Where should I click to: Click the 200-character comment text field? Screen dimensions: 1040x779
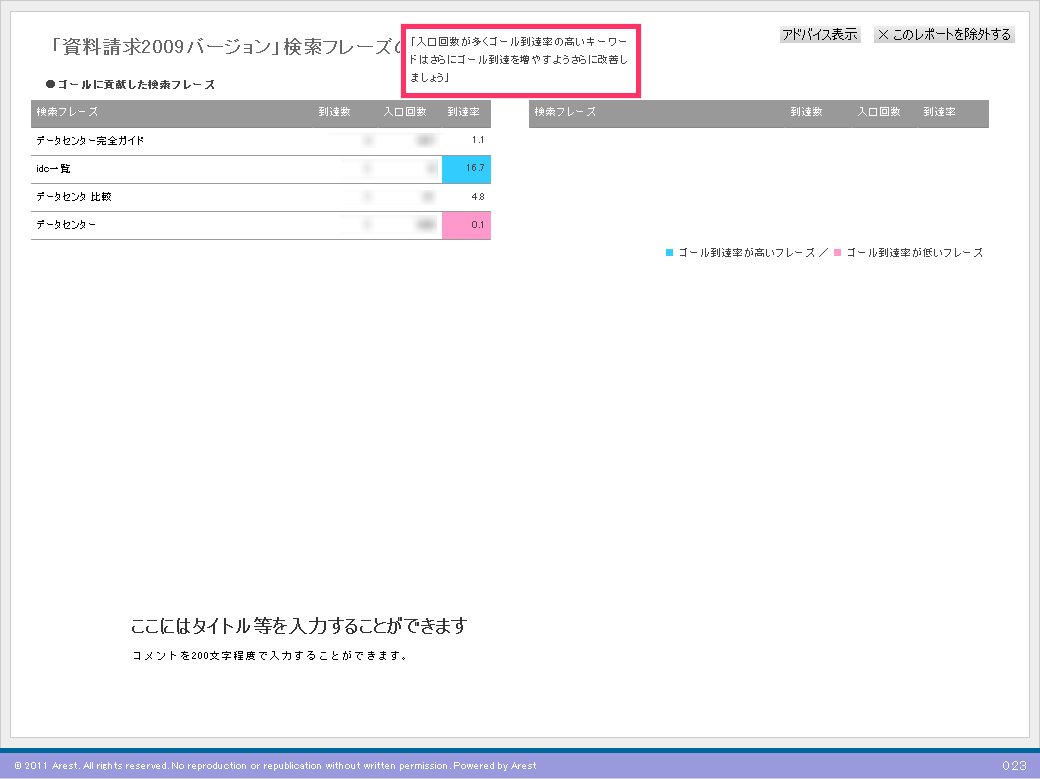tap(270, 656)
